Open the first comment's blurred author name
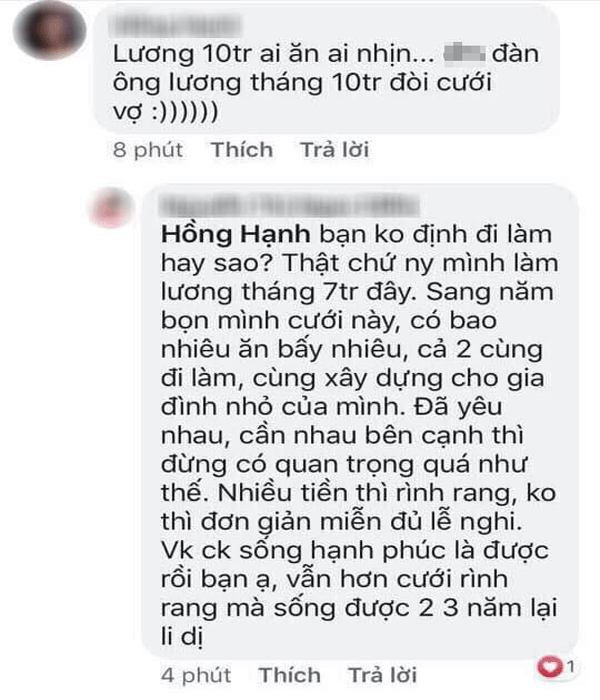Screen dimensions: 600x700 click(x=175, y=25)
